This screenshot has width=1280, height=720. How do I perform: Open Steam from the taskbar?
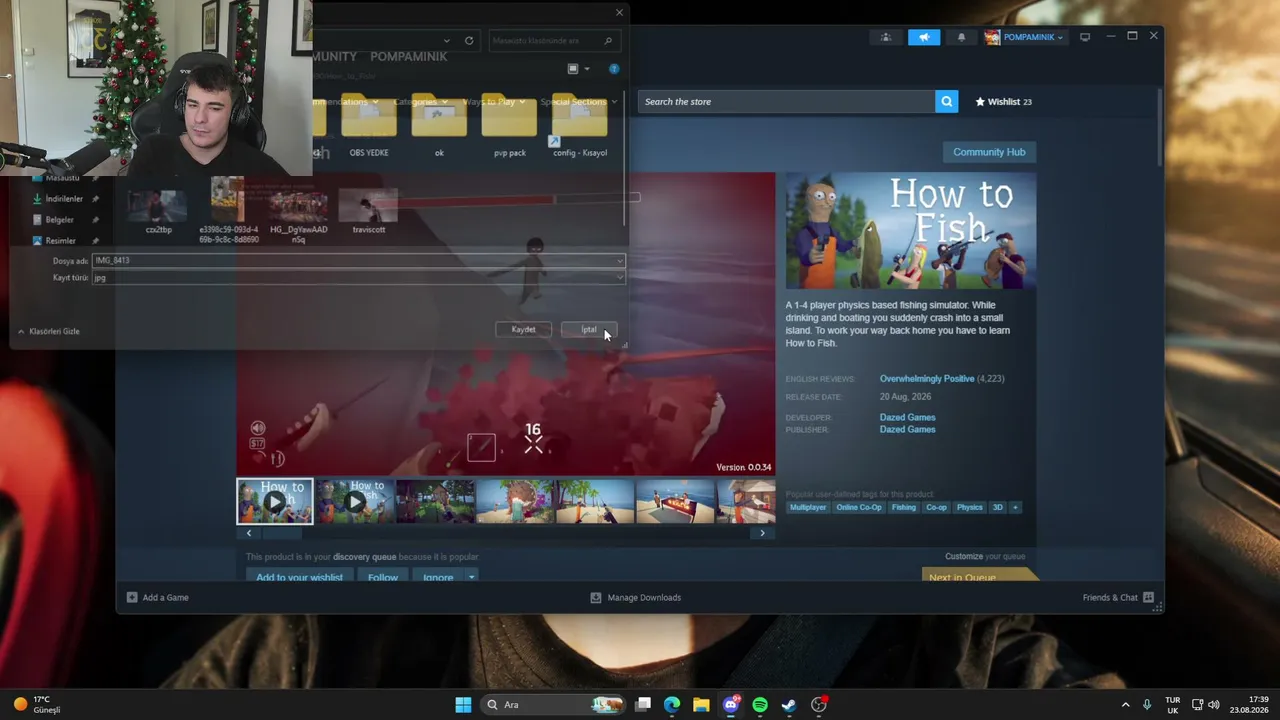click(x=789, y=705)
